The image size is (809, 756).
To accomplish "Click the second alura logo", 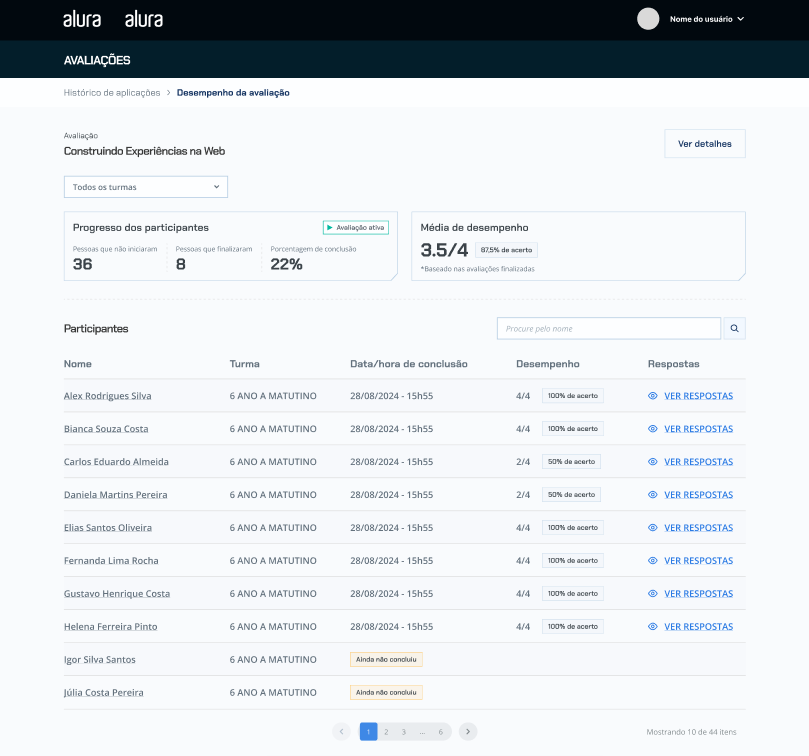I will coord(143,19).
